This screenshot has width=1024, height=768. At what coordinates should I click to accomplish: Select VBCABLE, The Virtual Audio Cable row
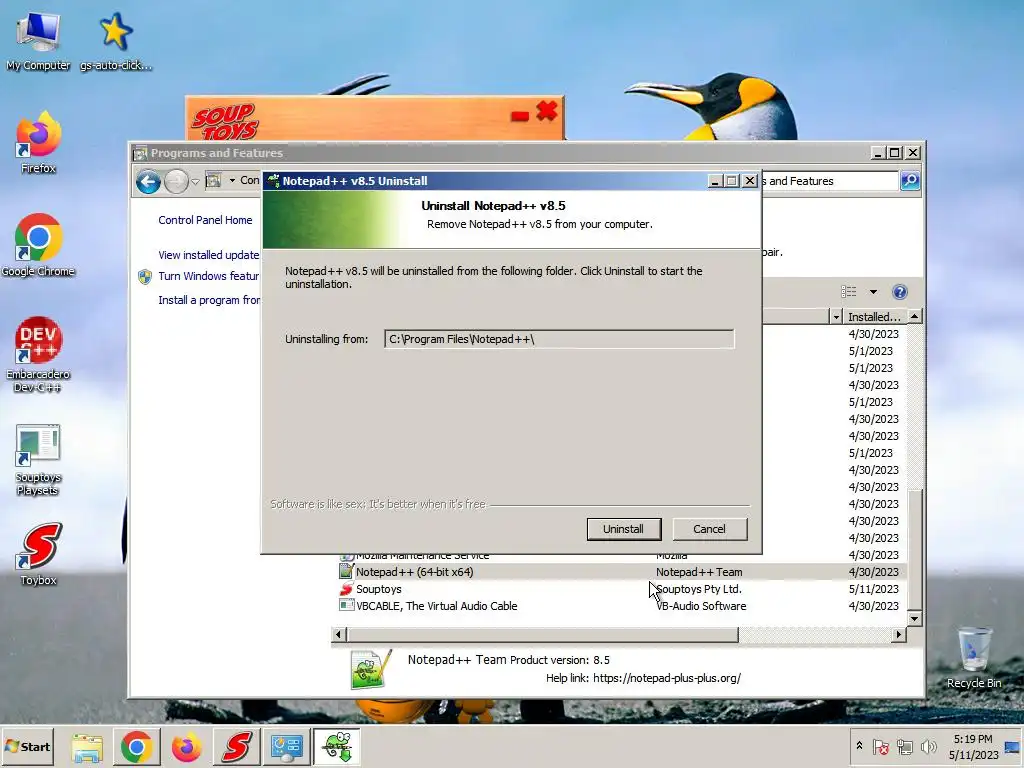622,606
